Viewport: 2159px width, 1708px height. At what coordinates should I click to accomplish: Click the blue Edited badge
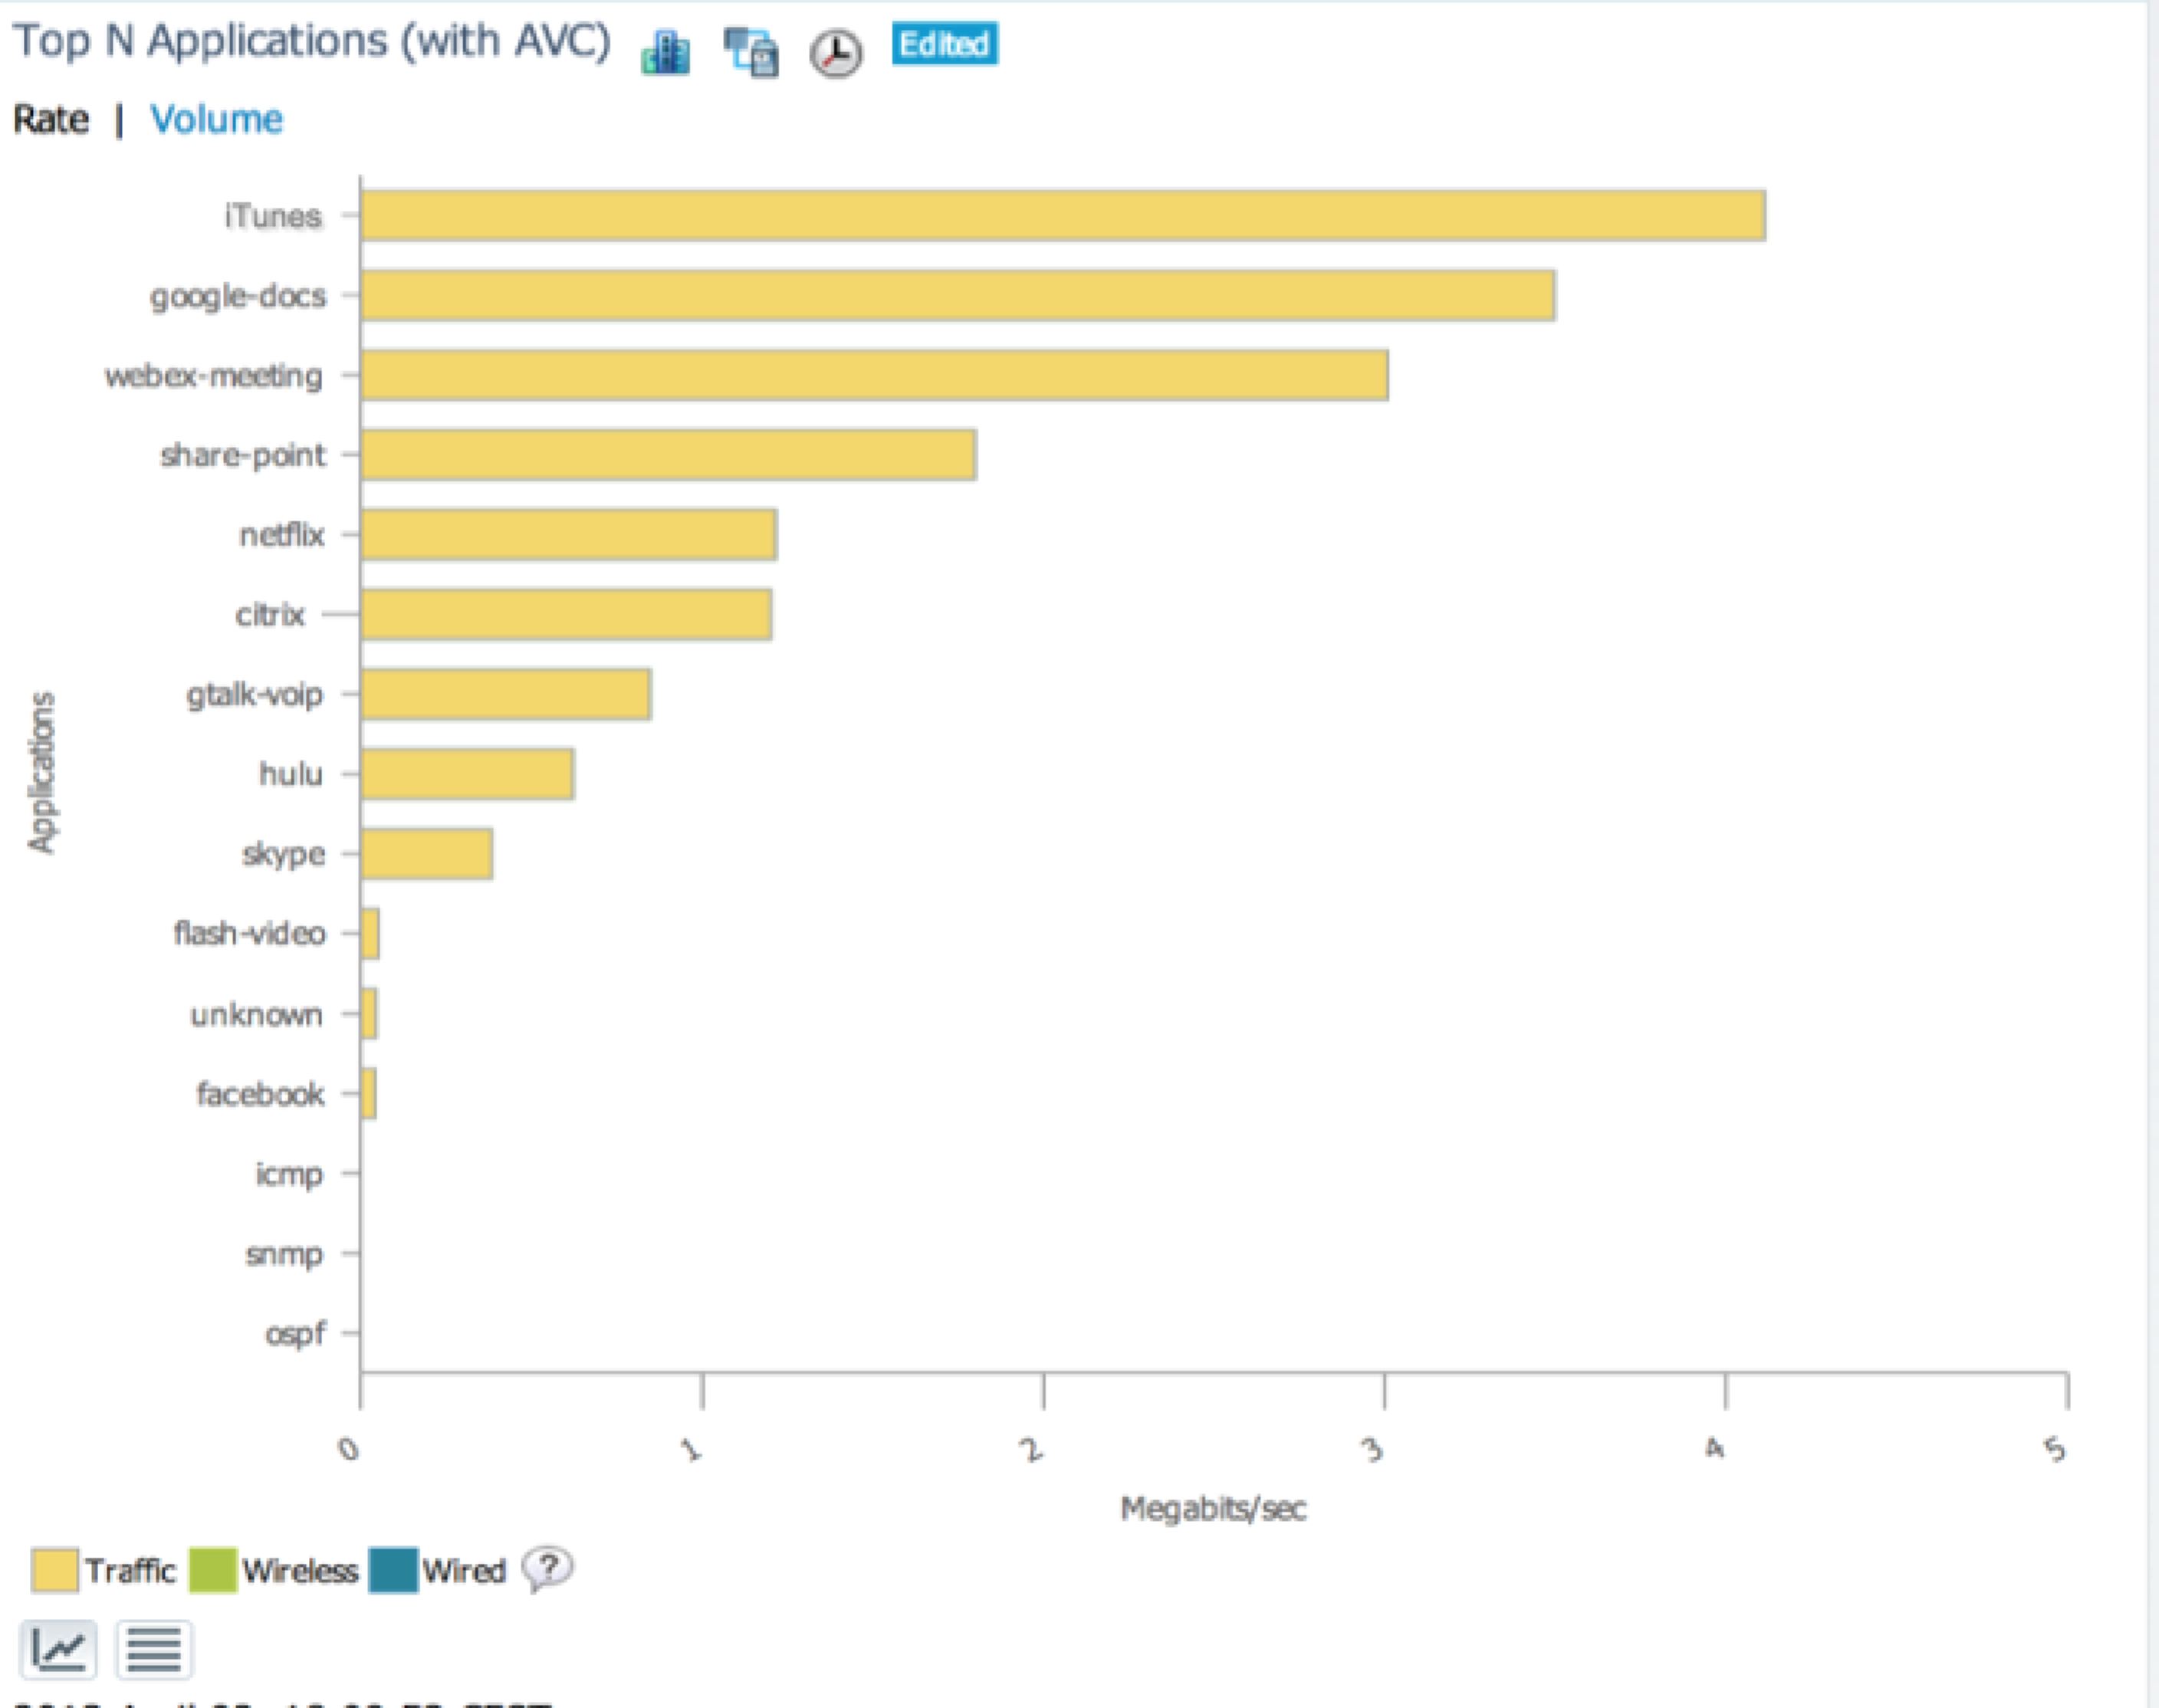click(x=944, y=44)
